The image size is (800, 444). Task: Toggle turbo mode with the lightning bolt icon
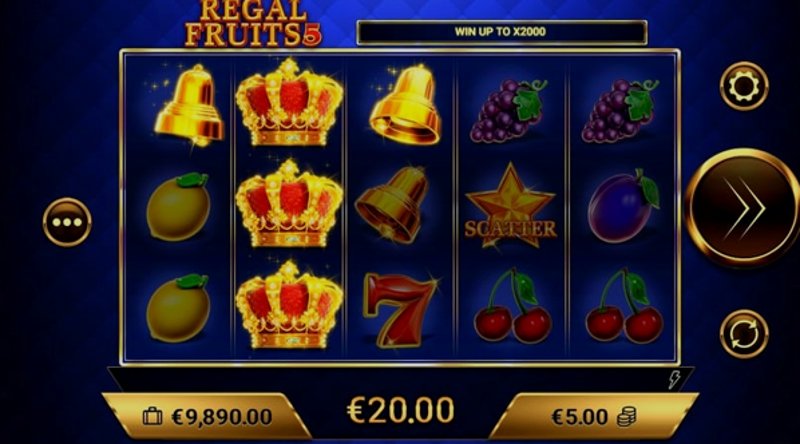coord(674,379)
